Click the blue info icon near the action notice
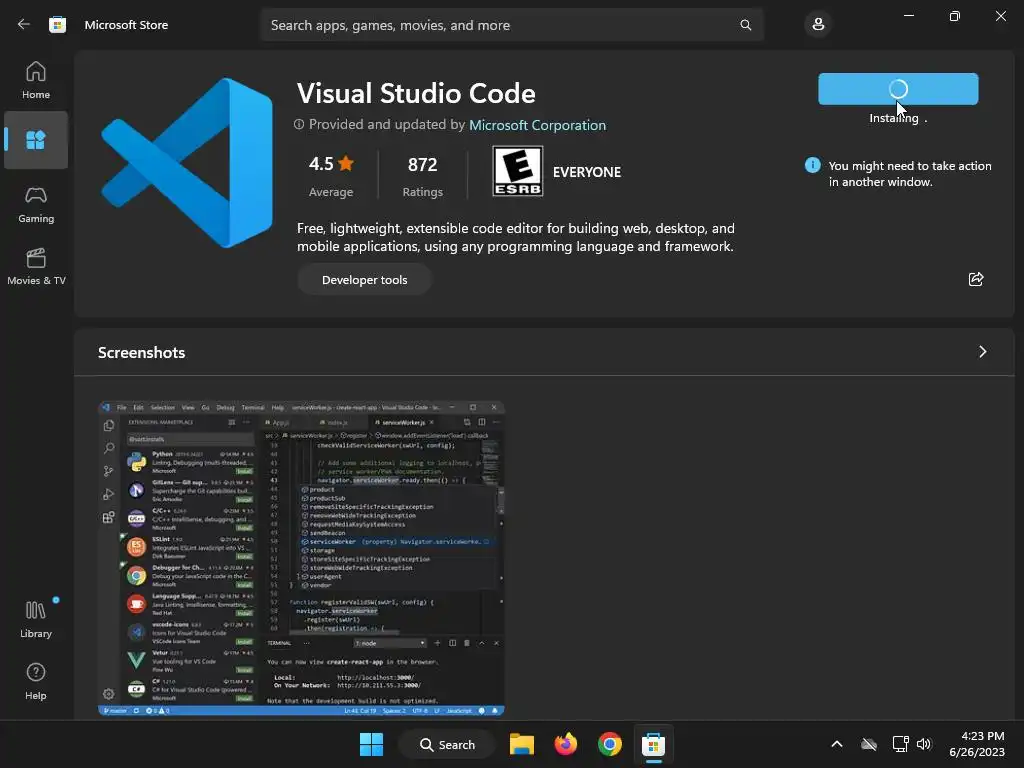Screen dimensions: 1024x768 (812, 165)
